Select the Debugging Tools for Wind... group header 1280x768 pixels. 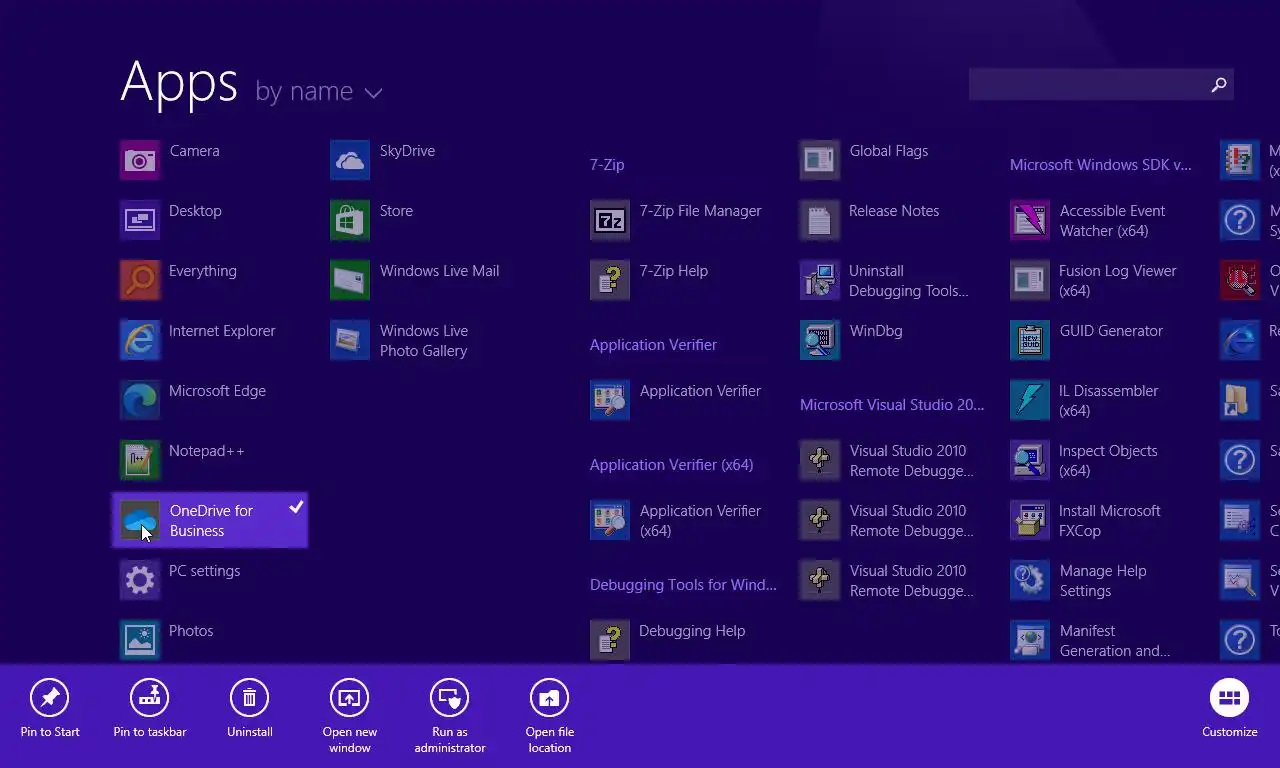coord(683,585)
